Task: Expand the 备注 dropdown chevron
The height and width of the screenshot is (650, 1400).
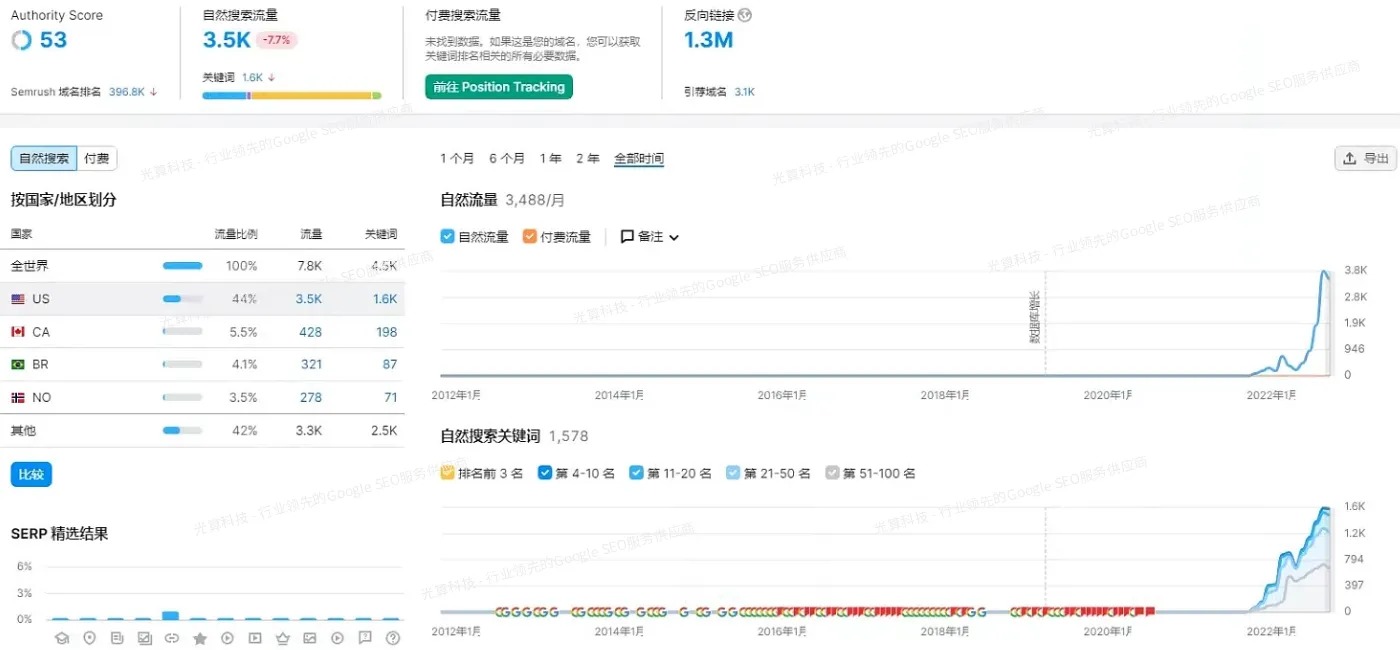Action: (x=674, y=238)
